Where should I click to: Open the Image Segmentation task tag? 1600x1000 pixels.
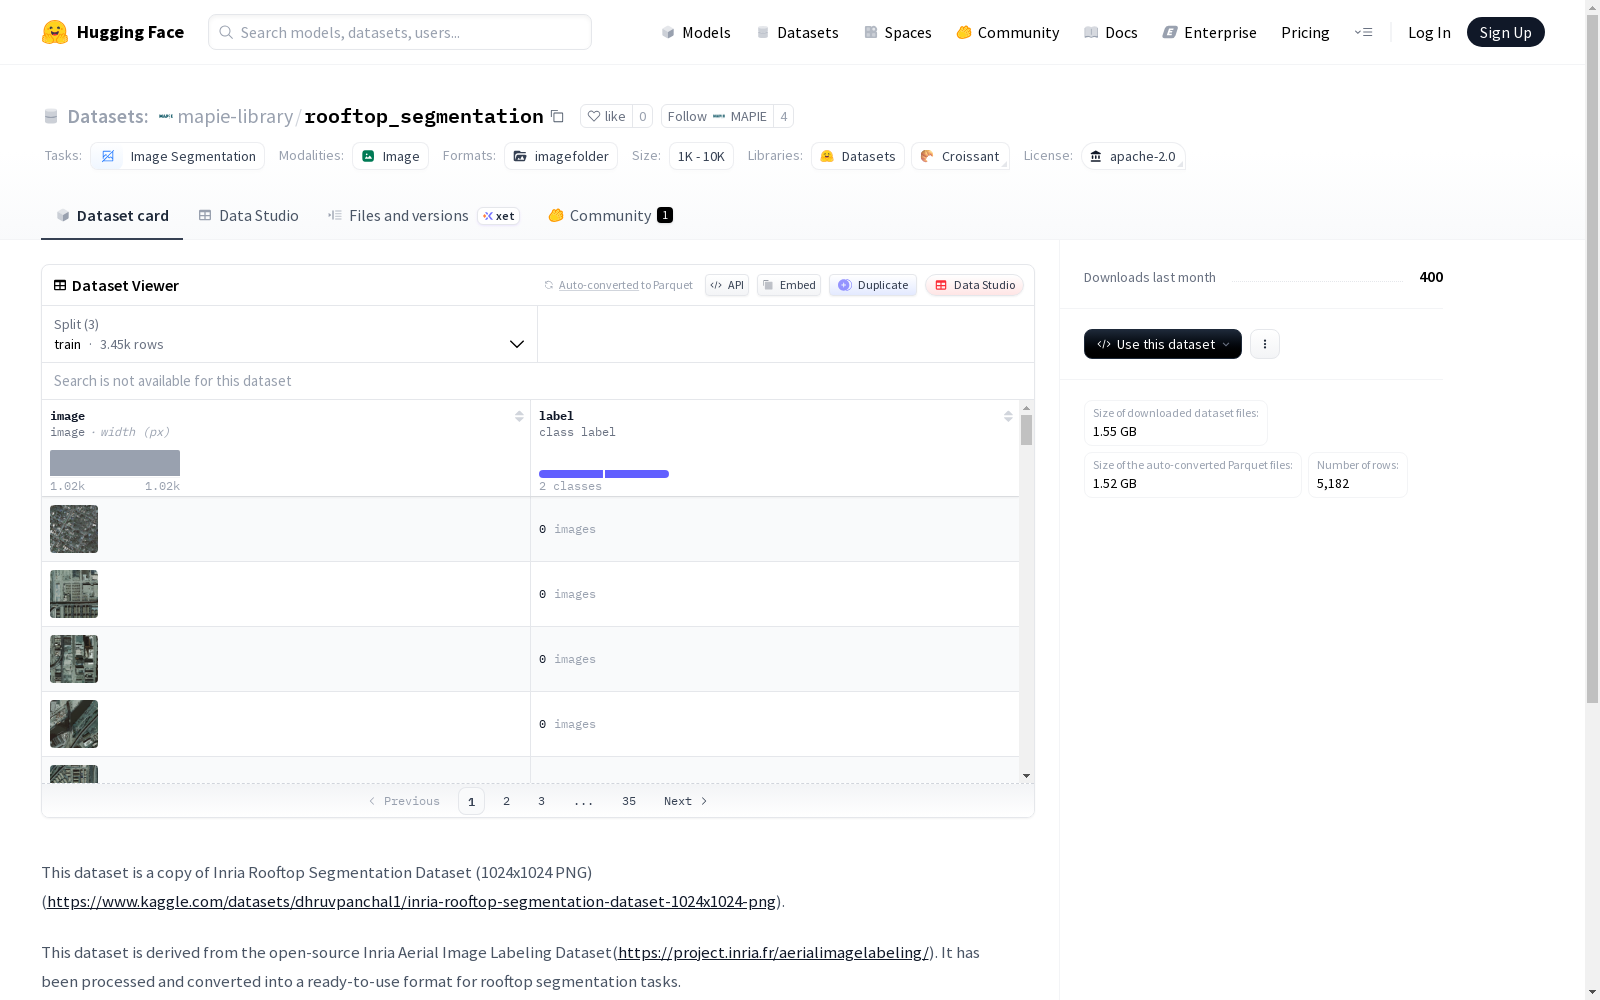tap(178, 156)
